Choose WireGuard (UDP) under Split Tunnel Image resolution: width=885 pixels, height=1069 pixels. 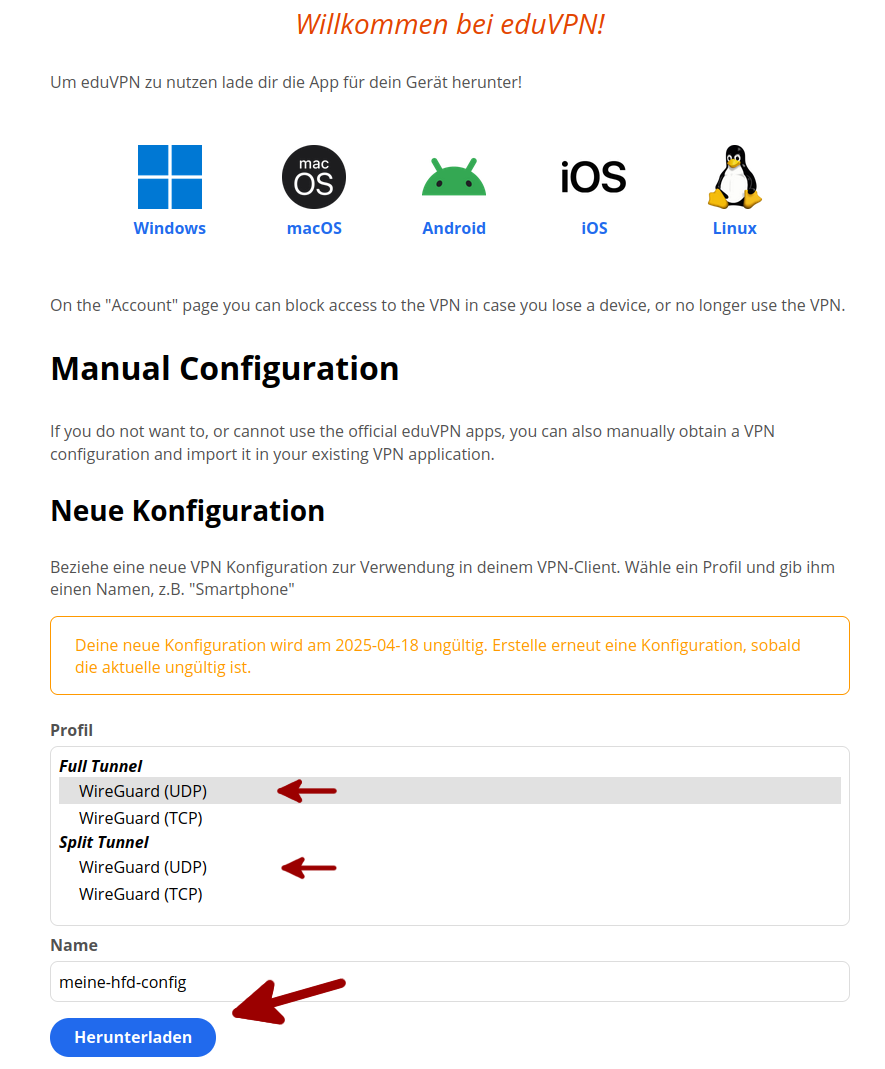pyautogui.click(x=143, y=867)
